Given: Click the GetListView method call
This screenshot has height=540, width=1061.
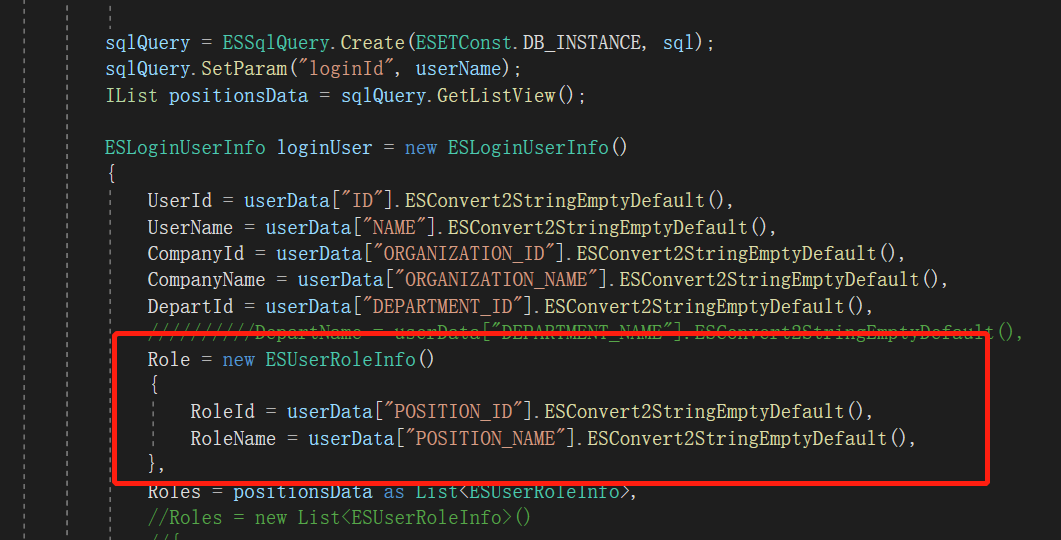Looking at the screenshot, I should (495, 96).
